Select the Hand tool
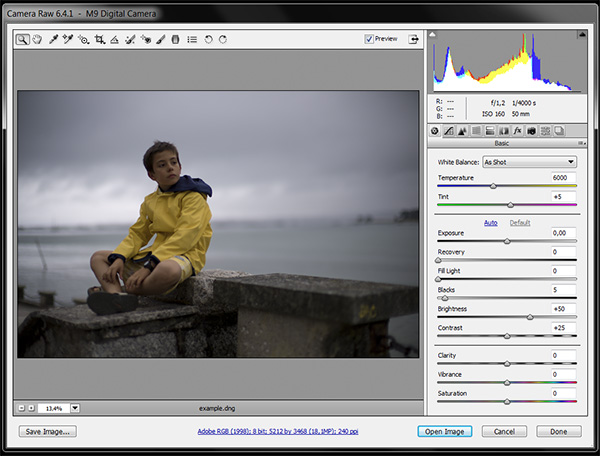Screen dimensions: 600x456 point(36,40)
